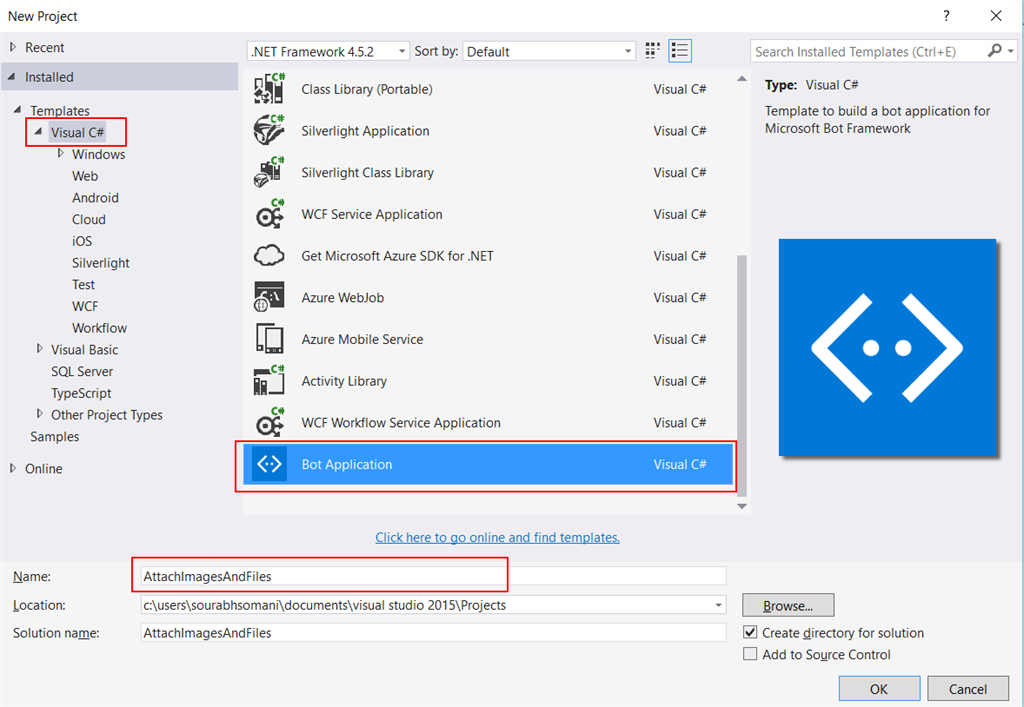The width and height of the screenshot is (1024, 707).
Task: Select the iOS category
Action: (82, 241)
